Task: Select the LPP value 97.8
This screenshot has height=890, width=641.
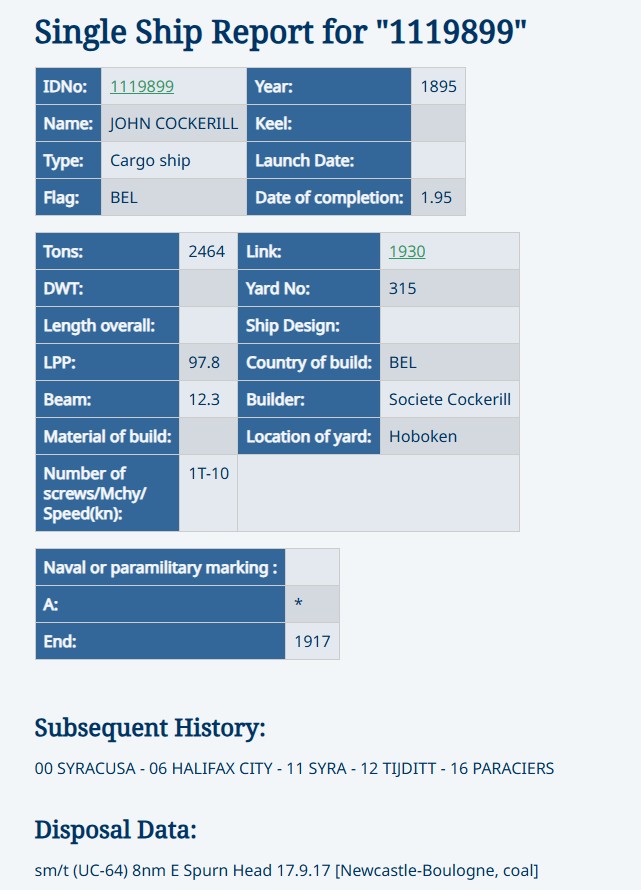Action: click(x=204, y=363)
